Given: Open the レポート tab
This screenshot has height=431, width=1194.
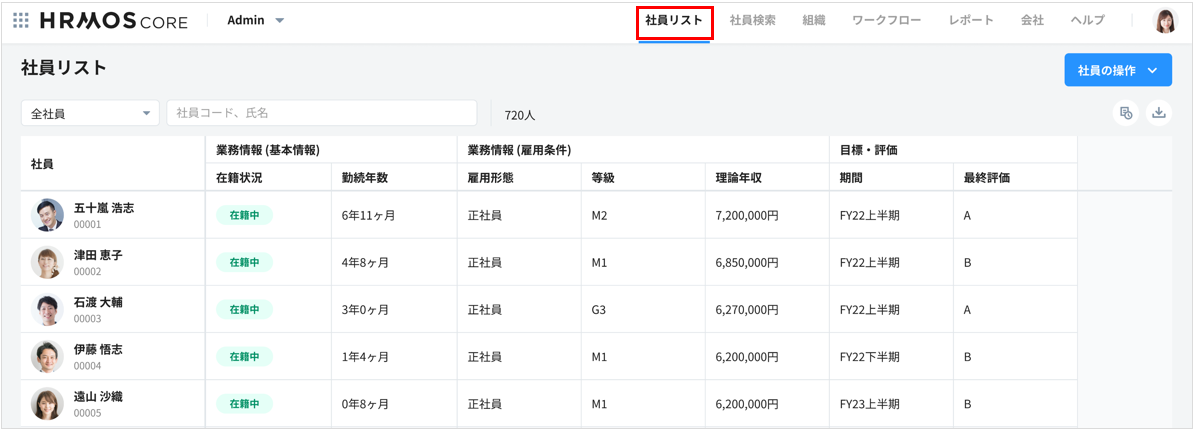Looking at the screenshot, I should pyautogui.click(x=970, y=21).
